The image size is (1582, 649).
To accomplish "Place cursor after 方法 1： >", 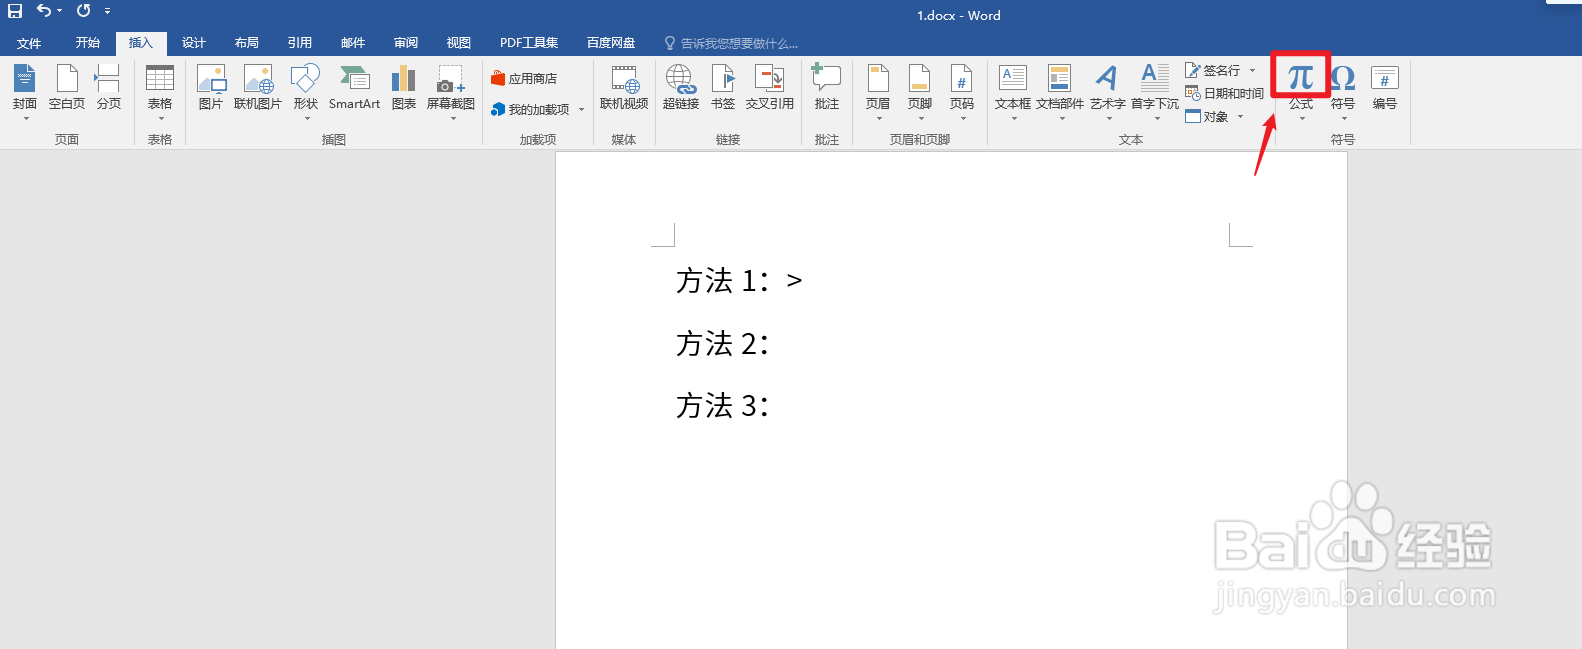I will pos(804,281).
